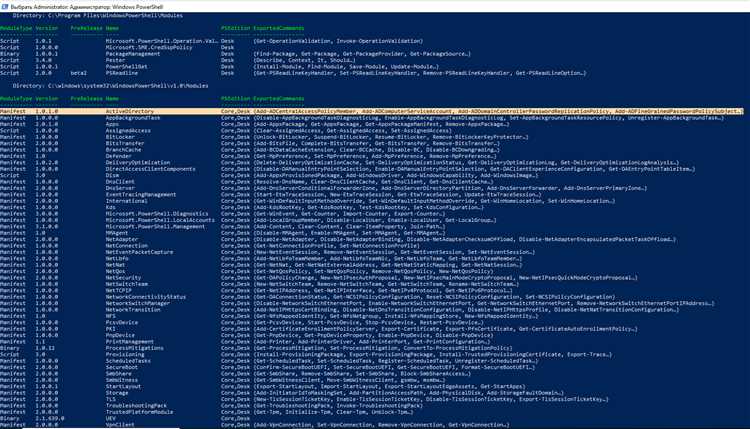The image size is (750, 429).
Task: Click the NetQos module name
Action: coord(115,271)
